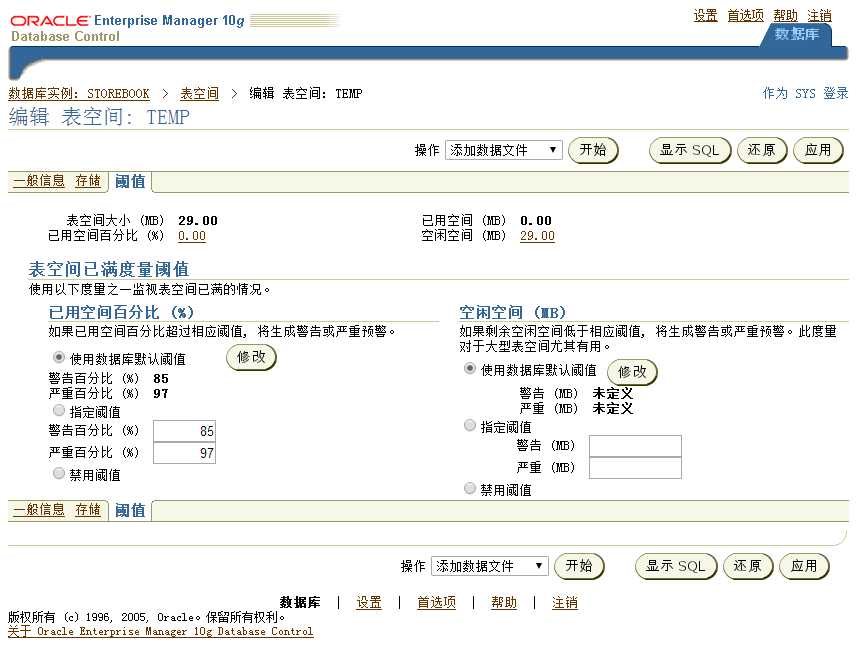Click the top 显示 SQL button
The width and height of the screenshot is (857, 646).
[x=690, y=150]
